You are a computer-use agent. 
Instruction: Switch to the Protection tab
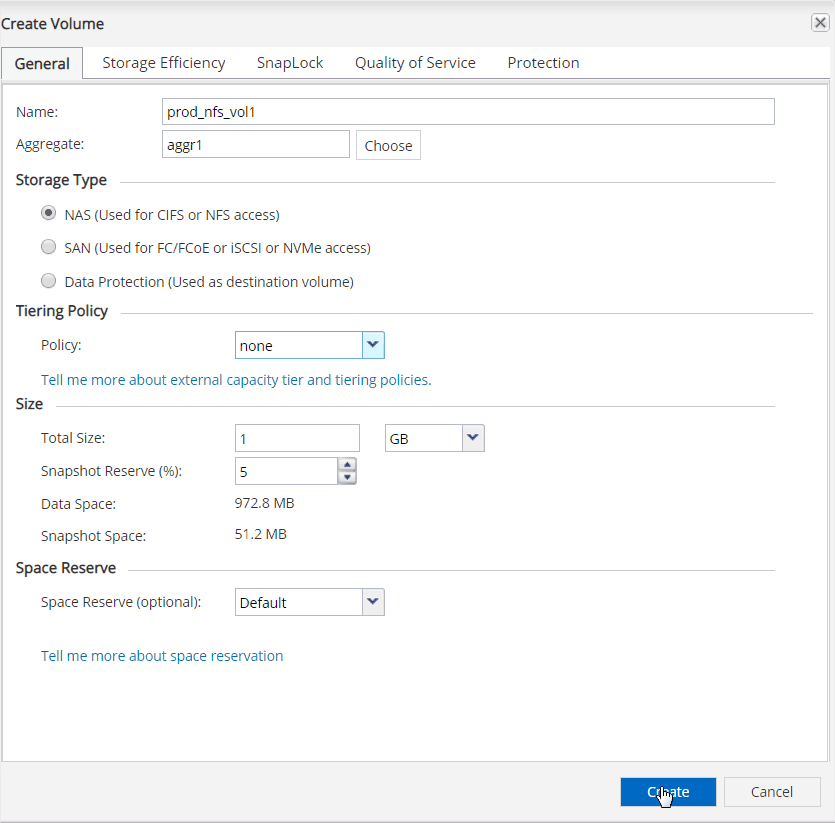point(543,62)
